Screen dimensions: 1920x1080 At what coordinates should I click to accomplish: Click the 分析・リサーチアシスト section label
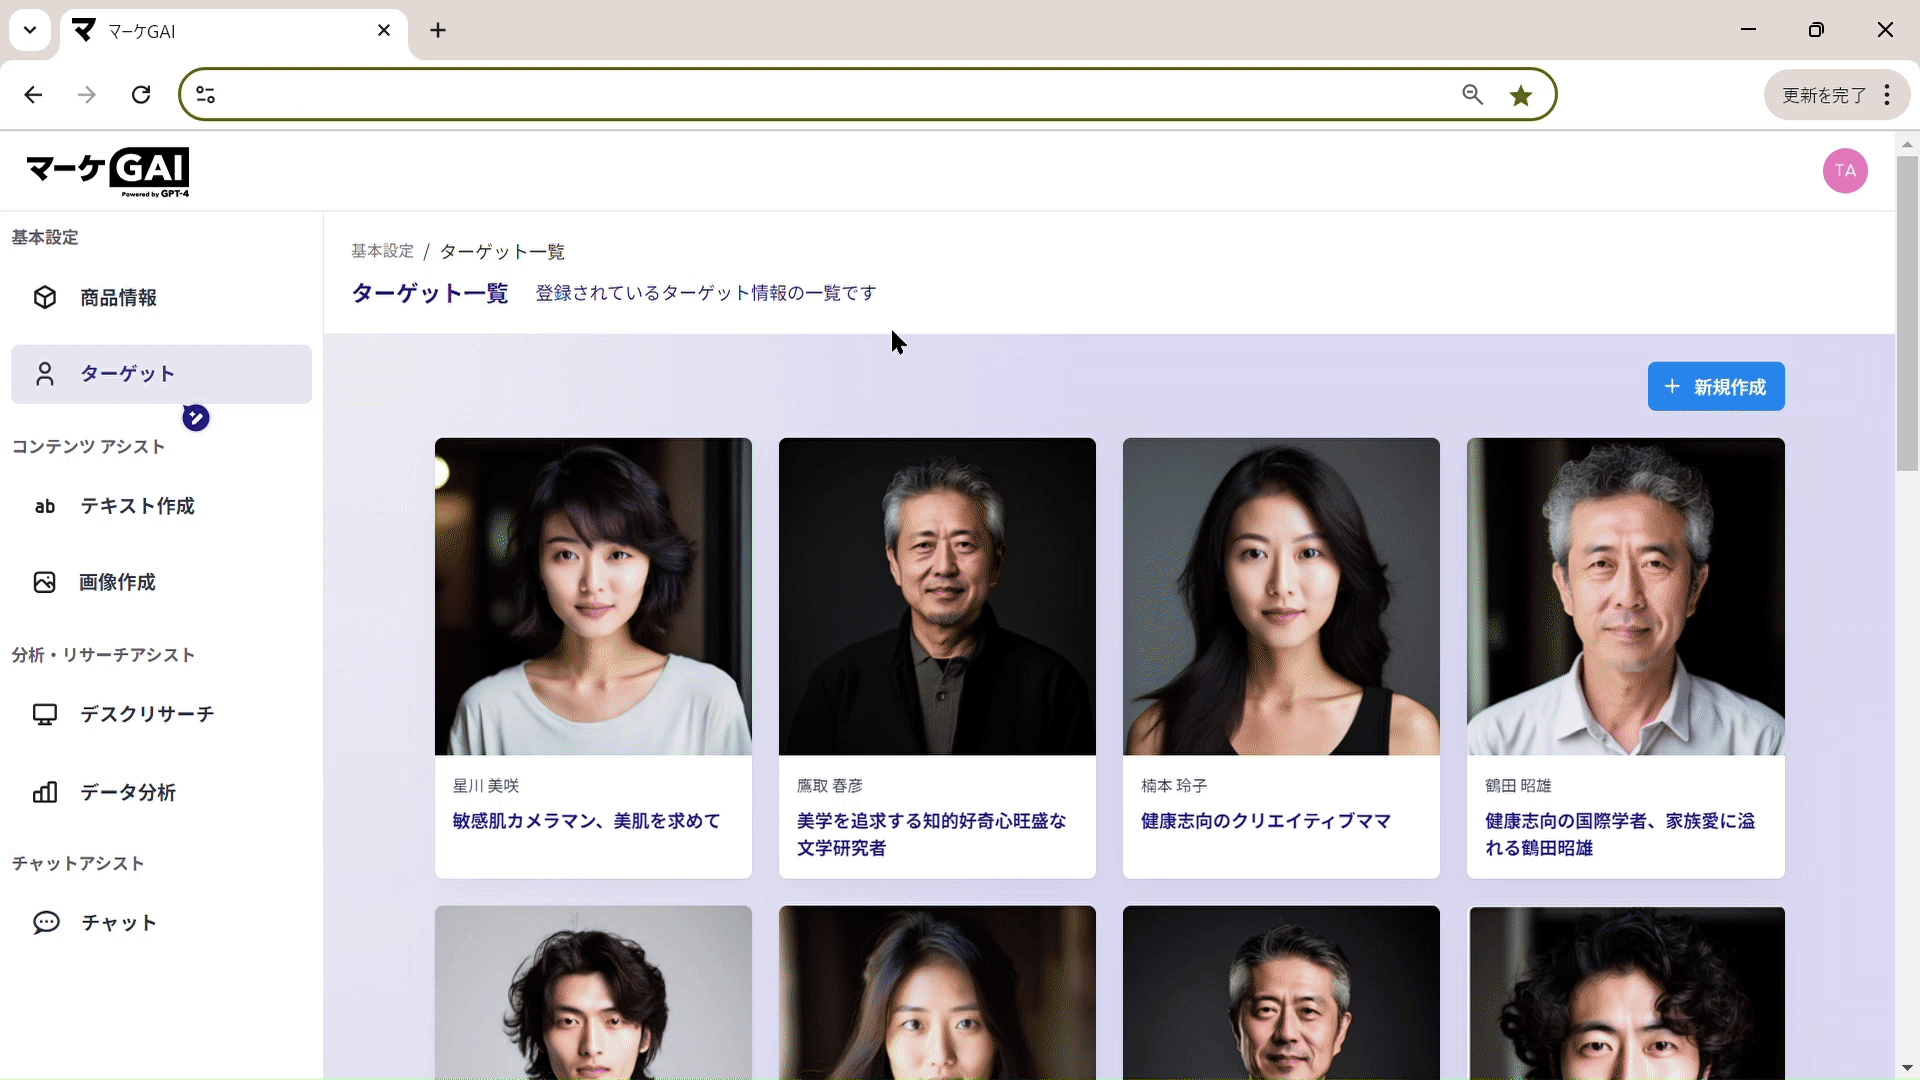pos(103,655)
